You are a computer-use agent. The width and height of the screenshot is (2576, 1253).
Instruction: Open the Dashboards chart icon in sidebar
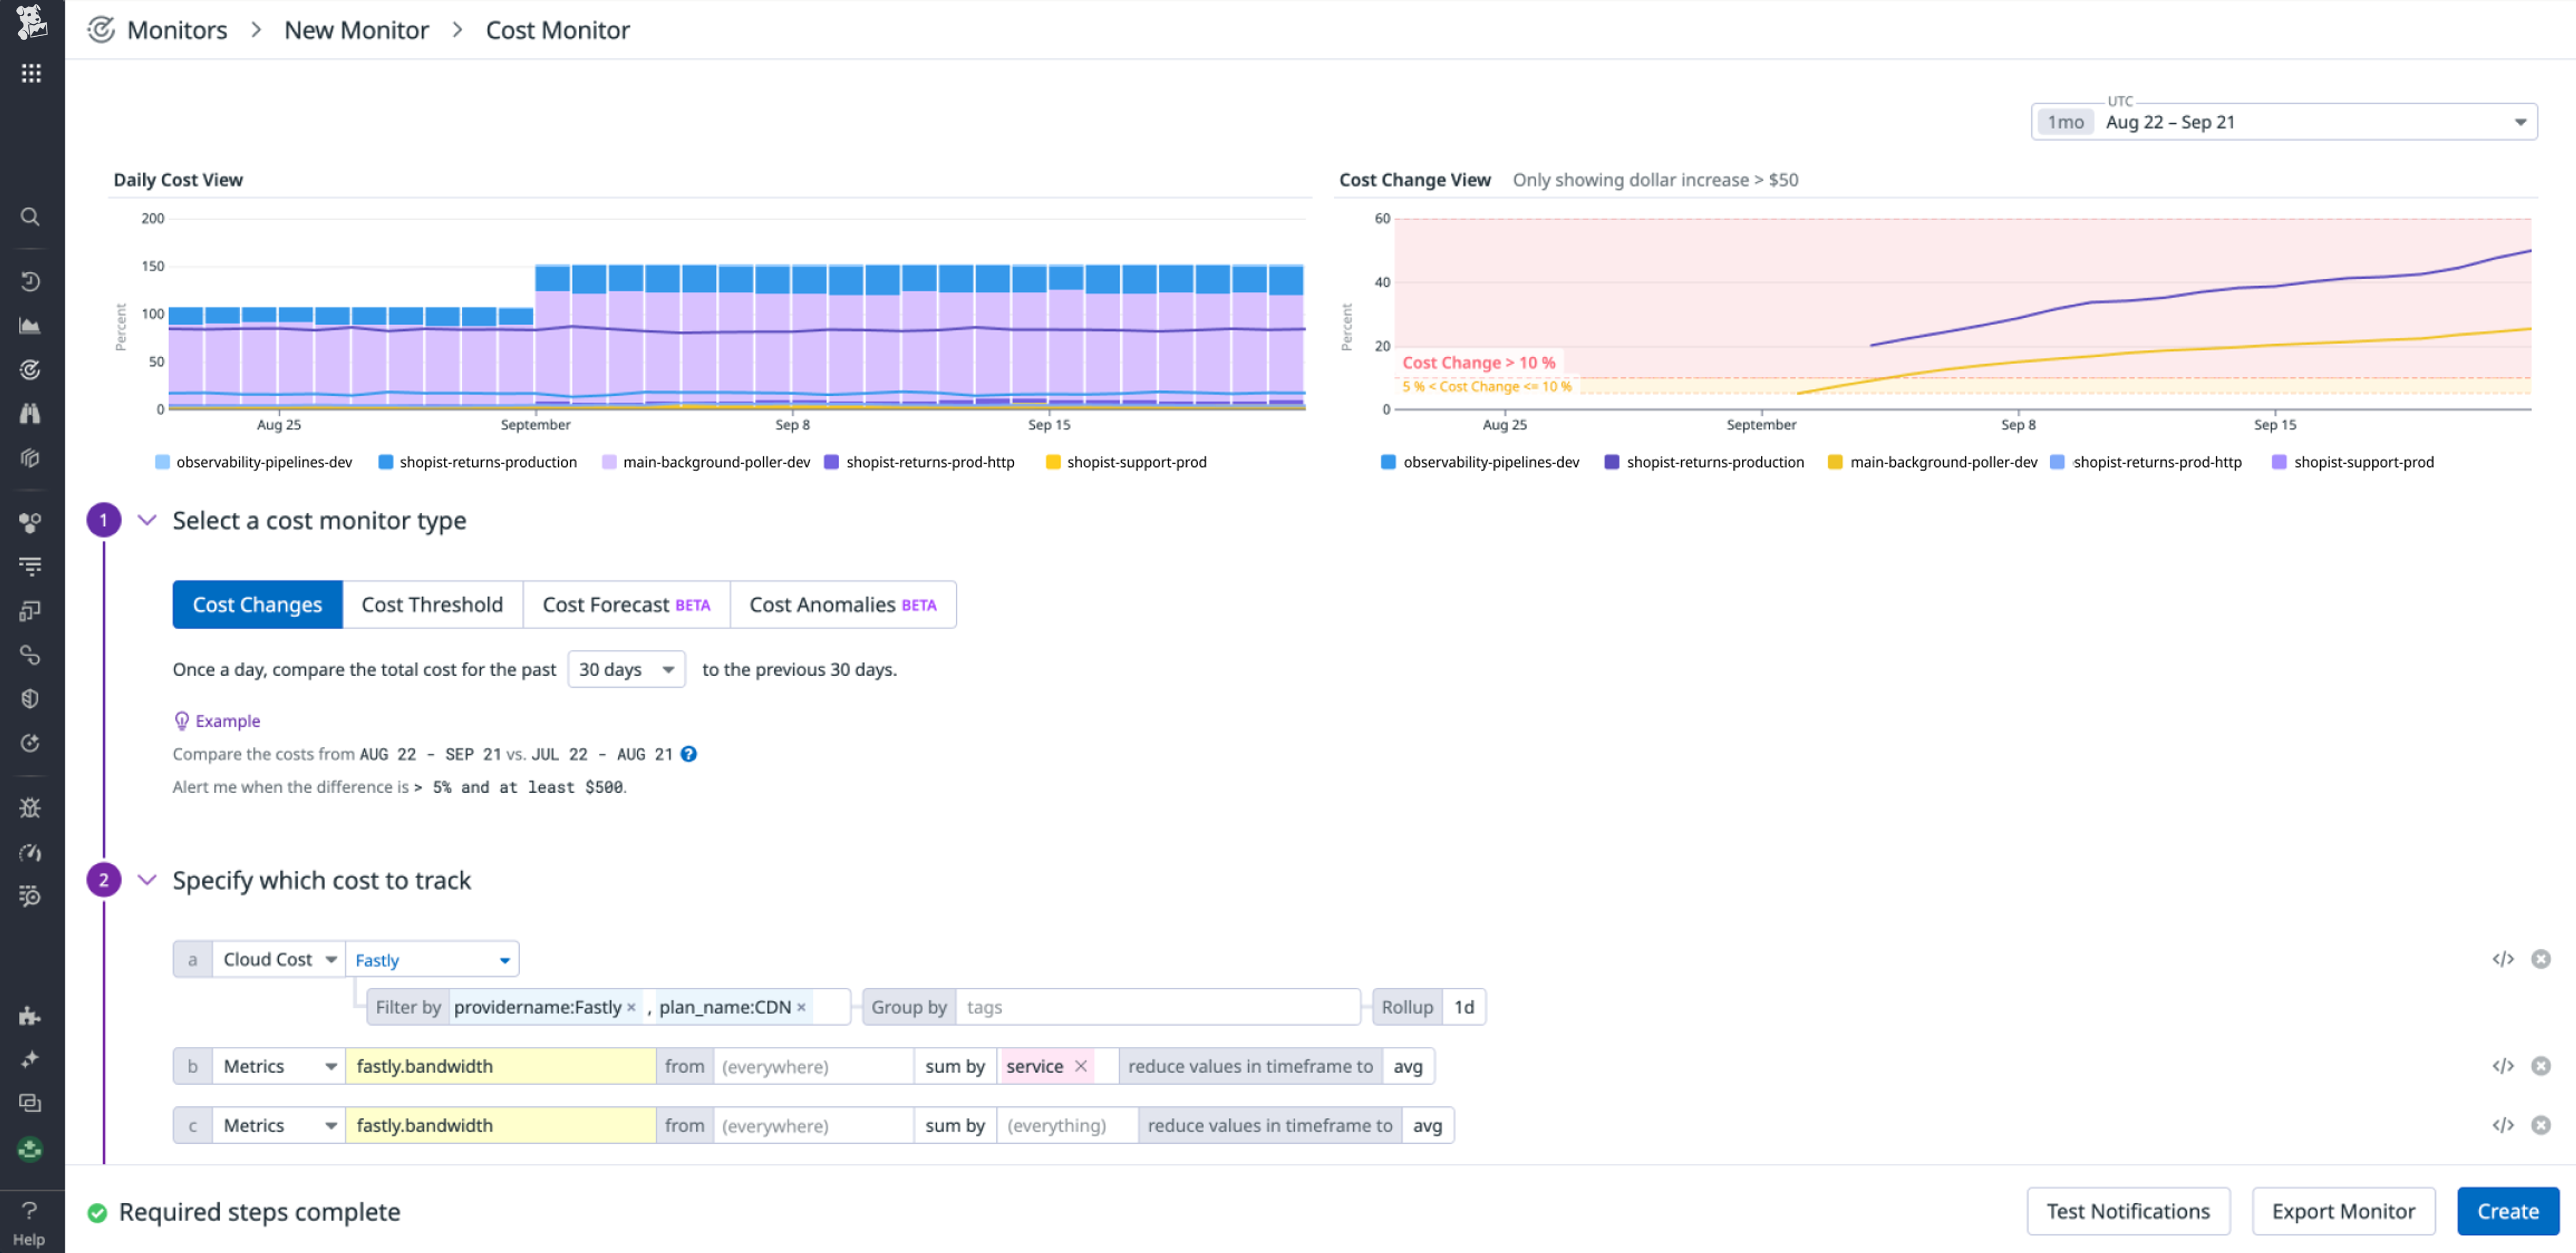click(x=30, y=324)
